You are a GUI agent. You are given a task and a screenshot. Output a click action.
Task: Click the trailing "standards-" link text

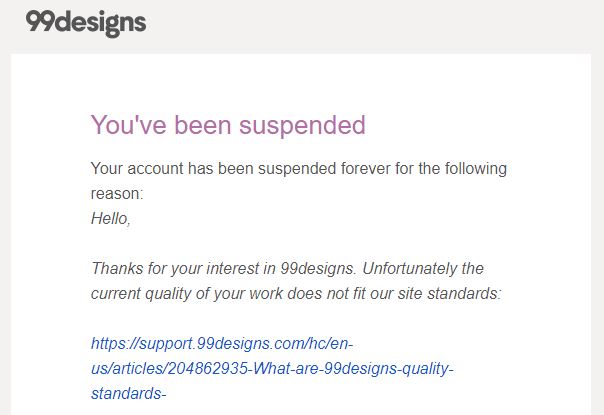pos(129,394)
